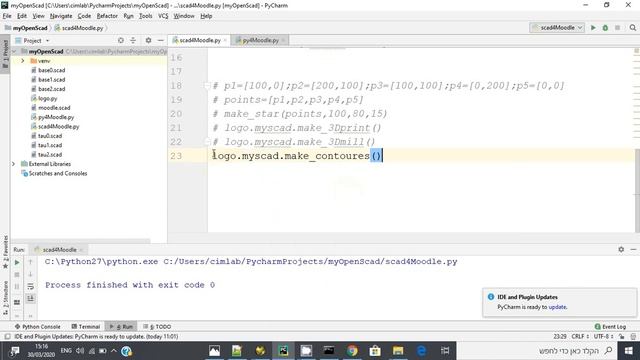The width and height of the screenshot is (640, 360).
Task: Toggle scroll to end in Run panel
Action: (x=30, y=299)
